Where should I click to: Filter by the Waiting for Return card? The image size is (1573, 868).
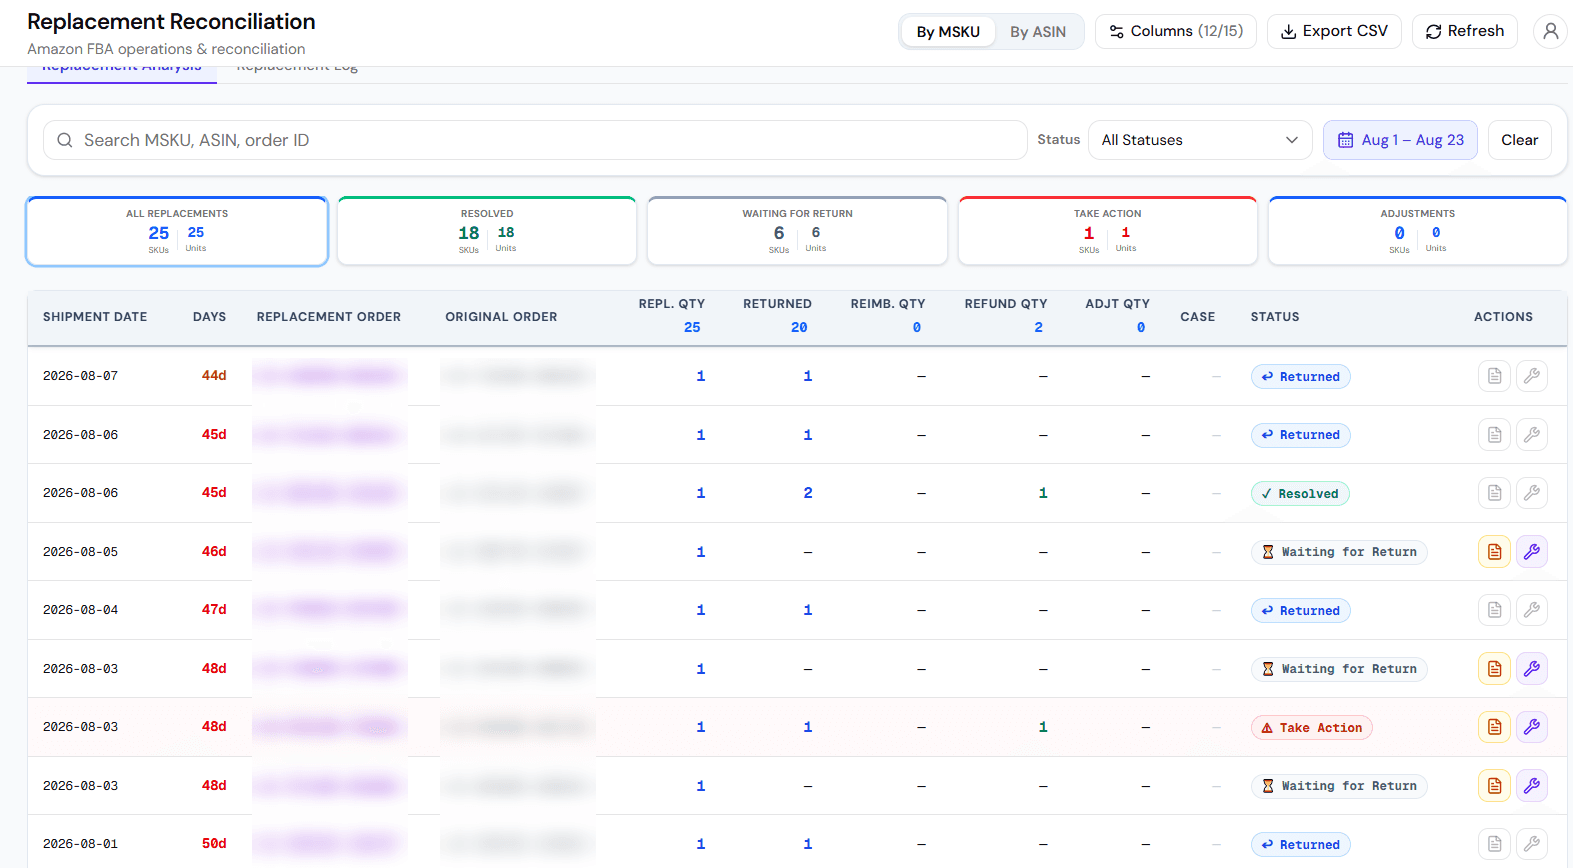(x=797, y=231)
